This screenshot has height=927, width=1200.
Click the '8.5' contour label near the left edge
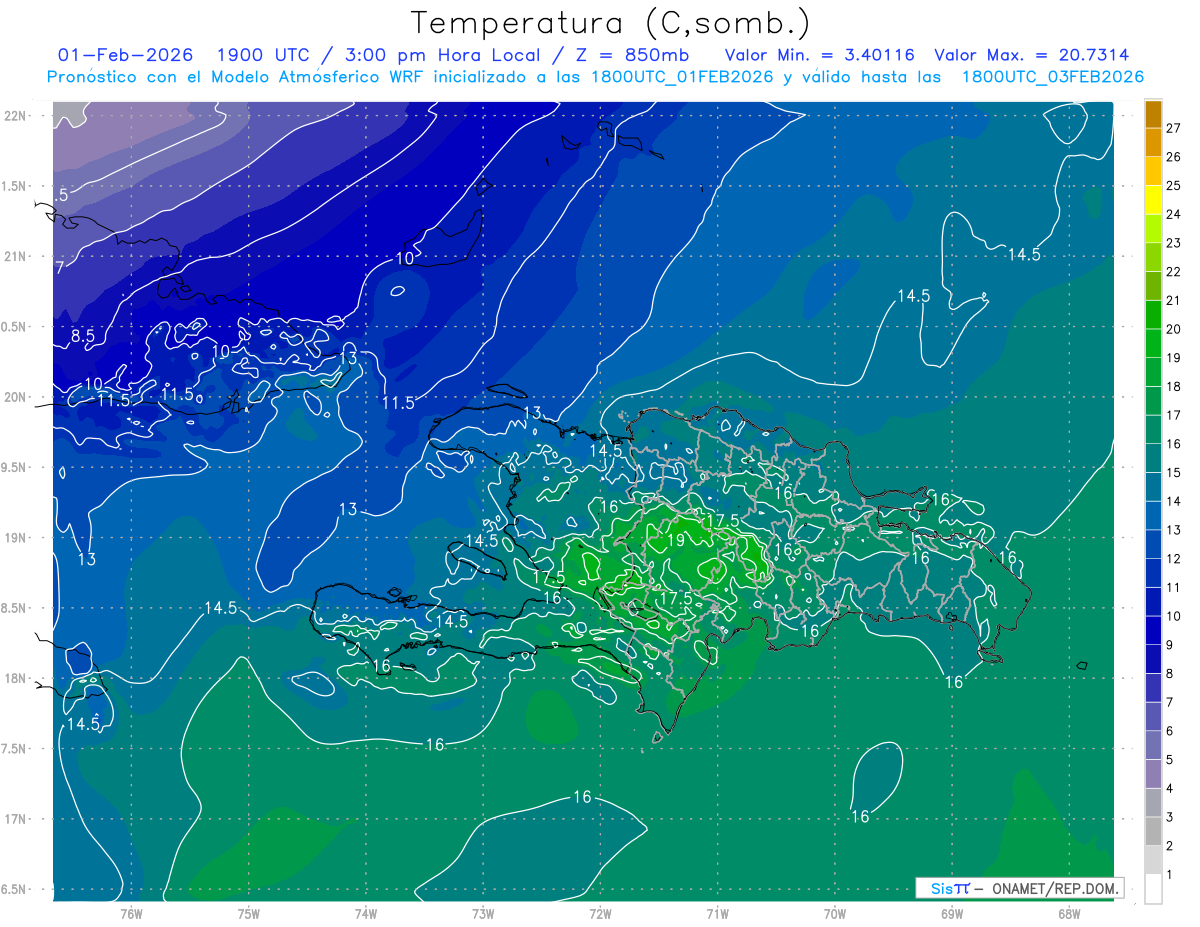(83, 337)
